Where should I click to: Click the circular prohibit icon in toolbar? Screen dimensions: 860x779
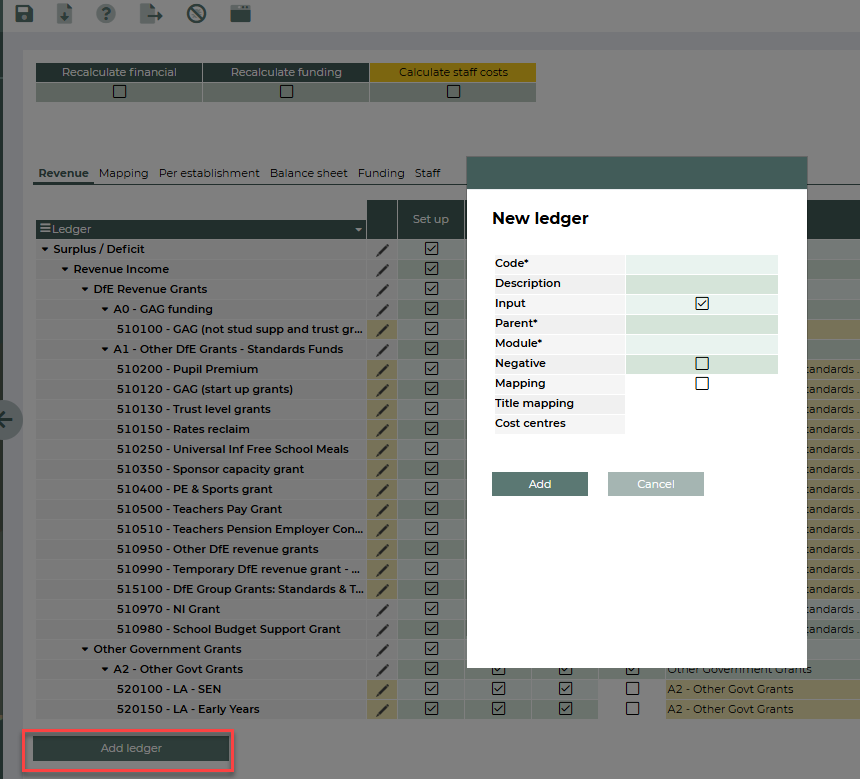(x=197, y=14)
